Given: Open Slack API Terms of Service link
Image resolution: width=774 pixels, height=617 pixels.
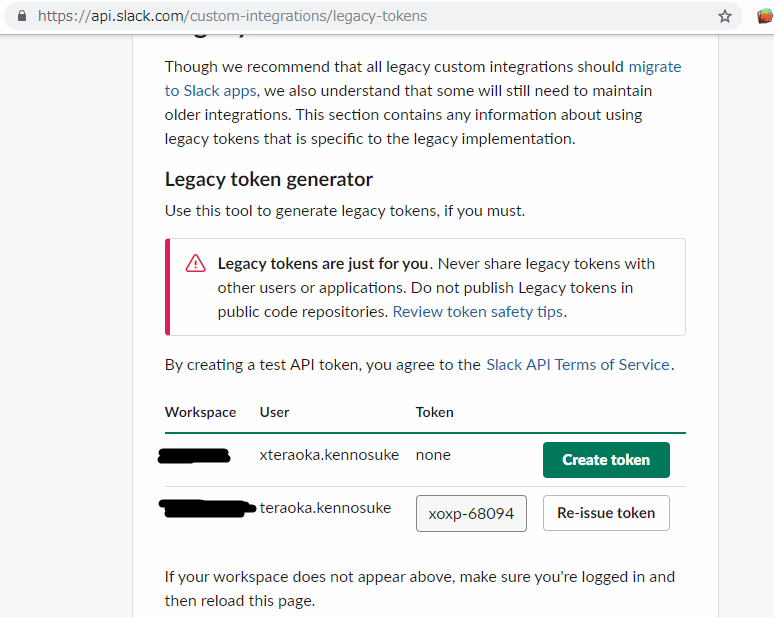Looking at the screenshot, I should [578, 365].
